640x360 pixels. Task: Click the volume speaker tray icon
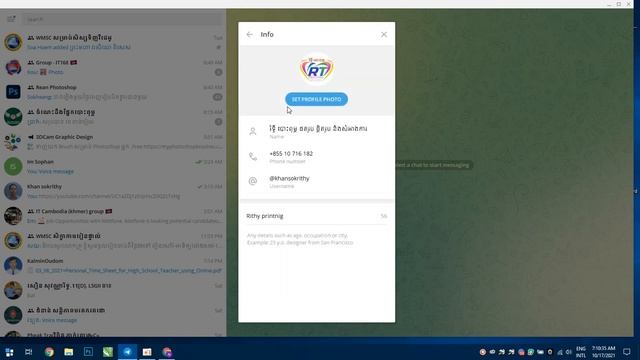[569, 352]
